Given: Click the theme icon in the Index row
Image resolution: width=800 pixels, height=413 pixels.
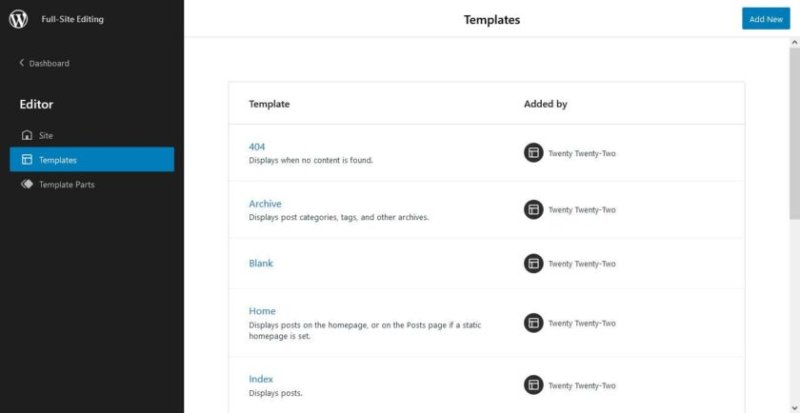Looking at the screenshot, I should click(534, 385).
